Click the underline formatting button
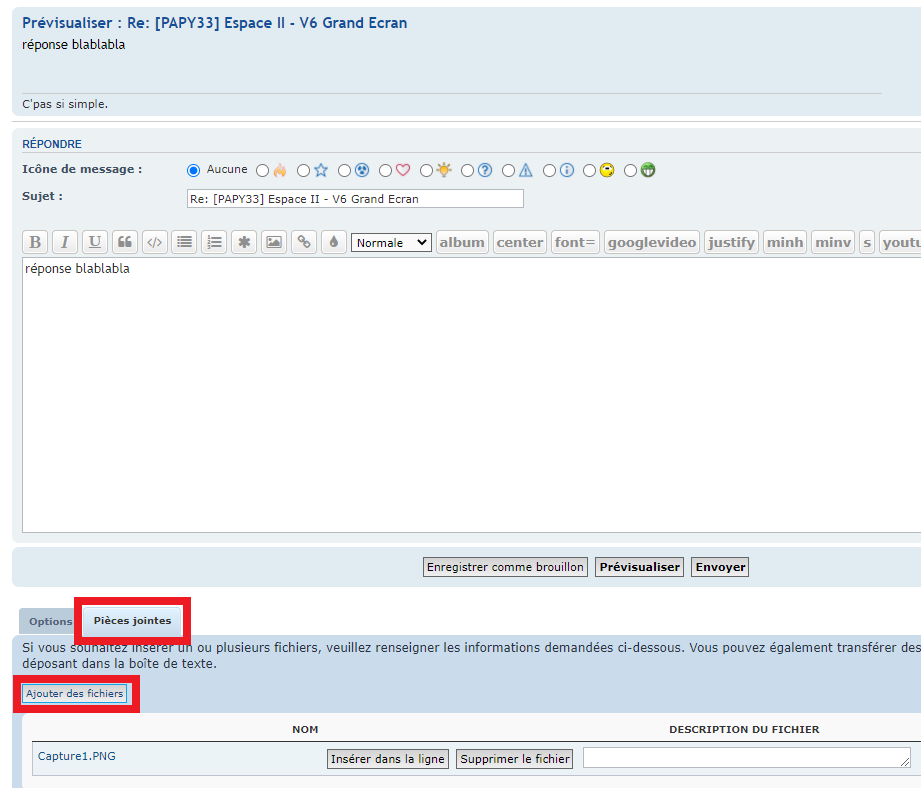Screen dimensions: 921x788 (95, 242)
